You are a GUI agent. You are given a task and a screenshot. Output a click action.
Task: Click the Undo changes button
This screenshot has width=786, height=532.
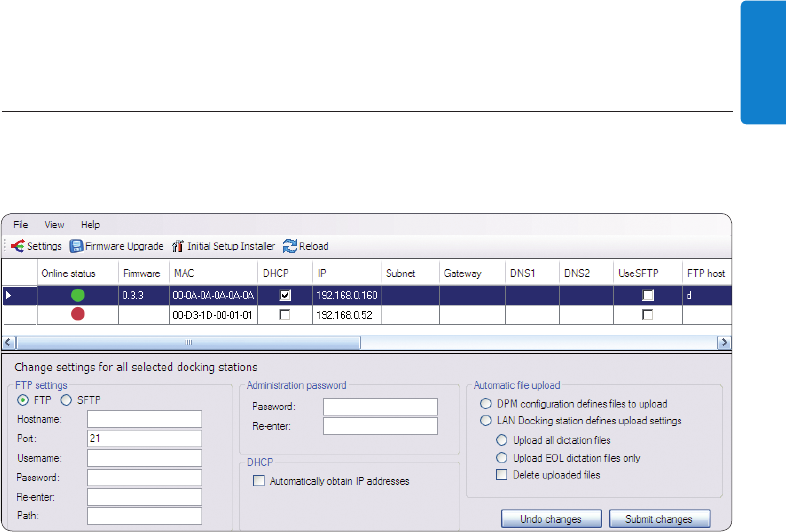tap(552, 519)
